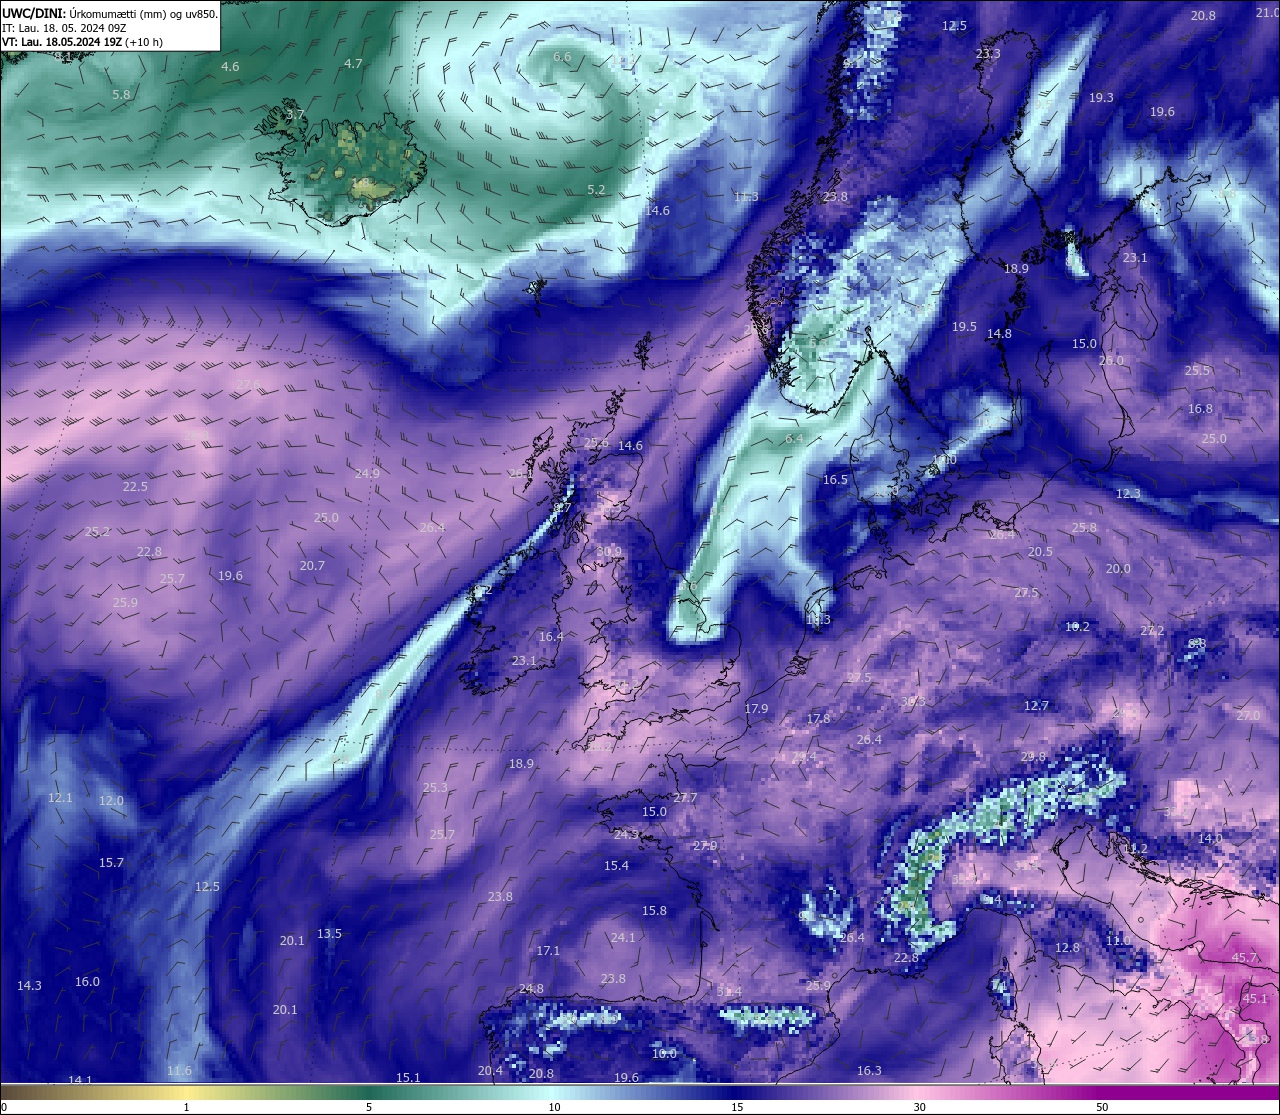The image size is (1280, 1115).
Task: Click the map value 5.2
Action: point(596,189)
